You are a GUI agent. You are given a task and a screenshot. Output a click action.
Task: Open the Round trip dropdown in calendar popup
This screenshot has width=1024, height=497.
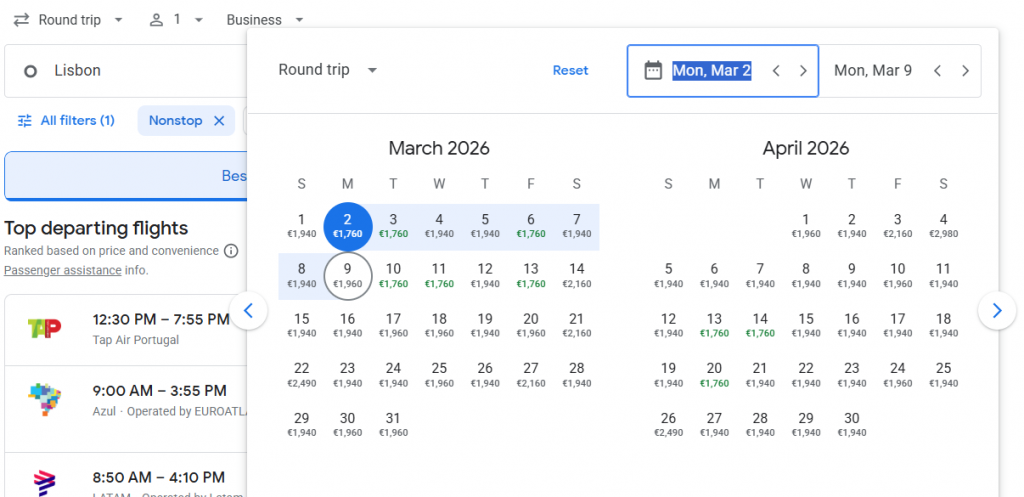(328, 70)
